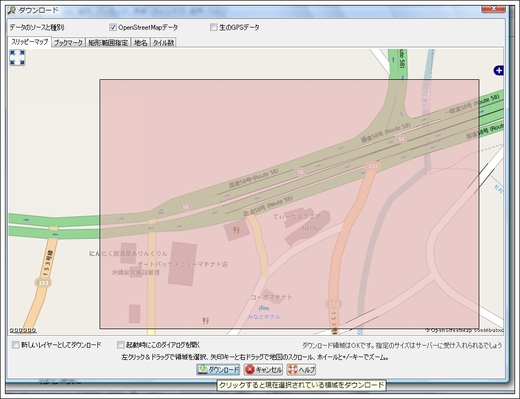Check download as new layer option

(16, 345)
